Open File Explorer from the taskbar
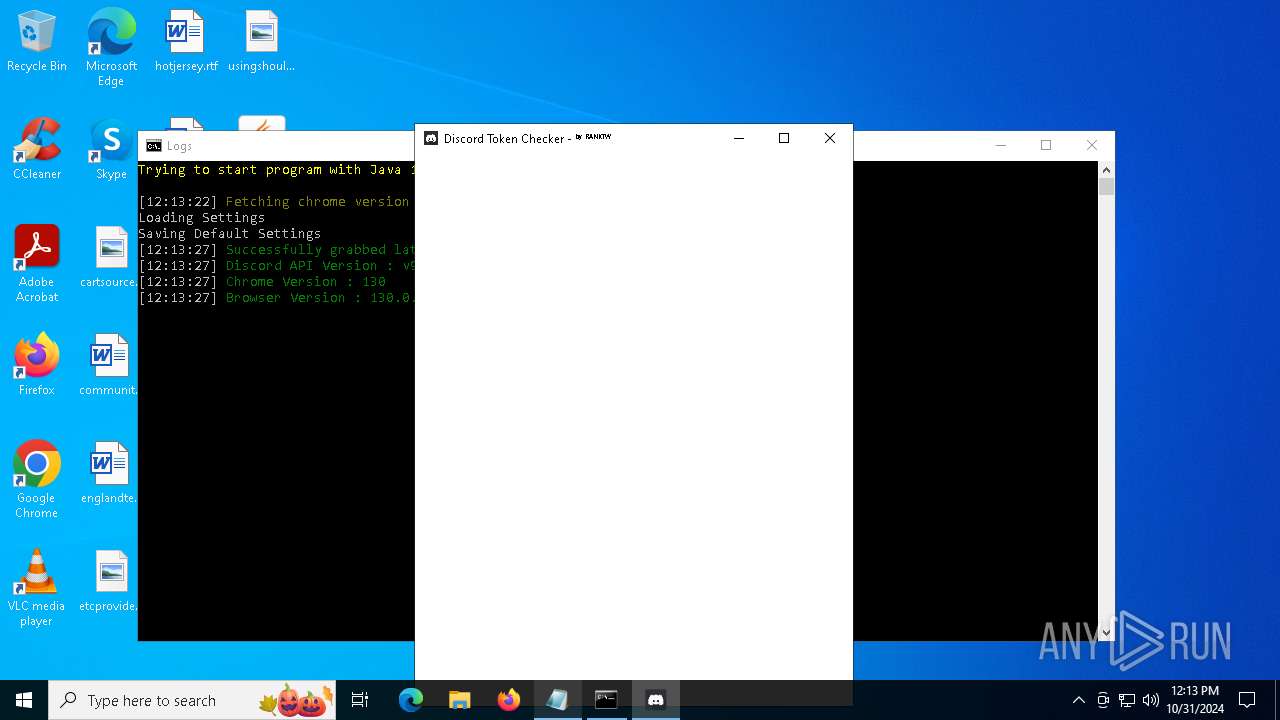The width and height of the screenshot is (1280, 720). pos(460,700)
